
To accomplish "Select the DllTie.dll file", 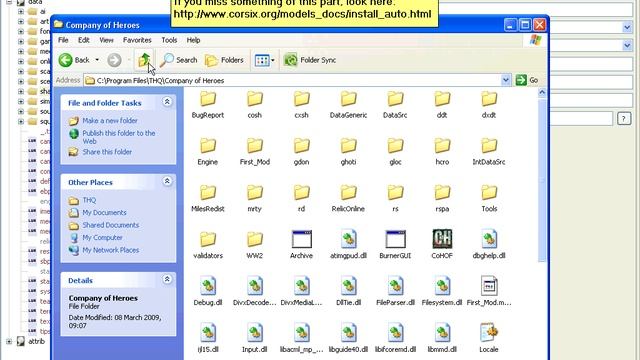I will tap(349, 292).
